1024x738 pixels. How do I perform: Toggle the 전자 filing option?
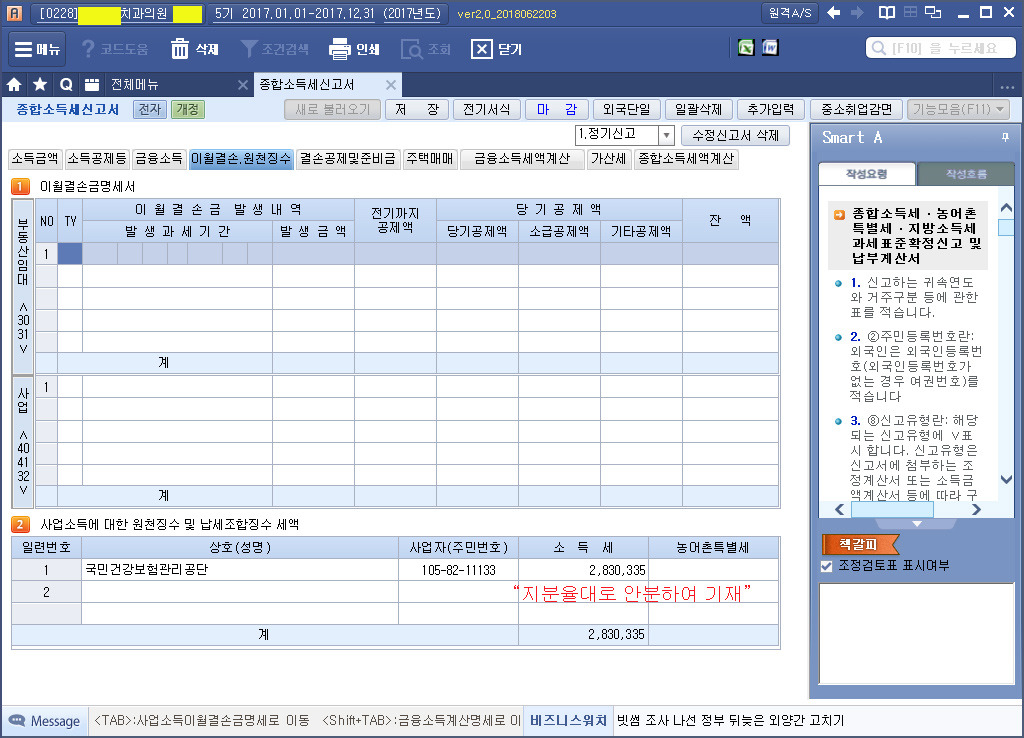click(150, 110)
